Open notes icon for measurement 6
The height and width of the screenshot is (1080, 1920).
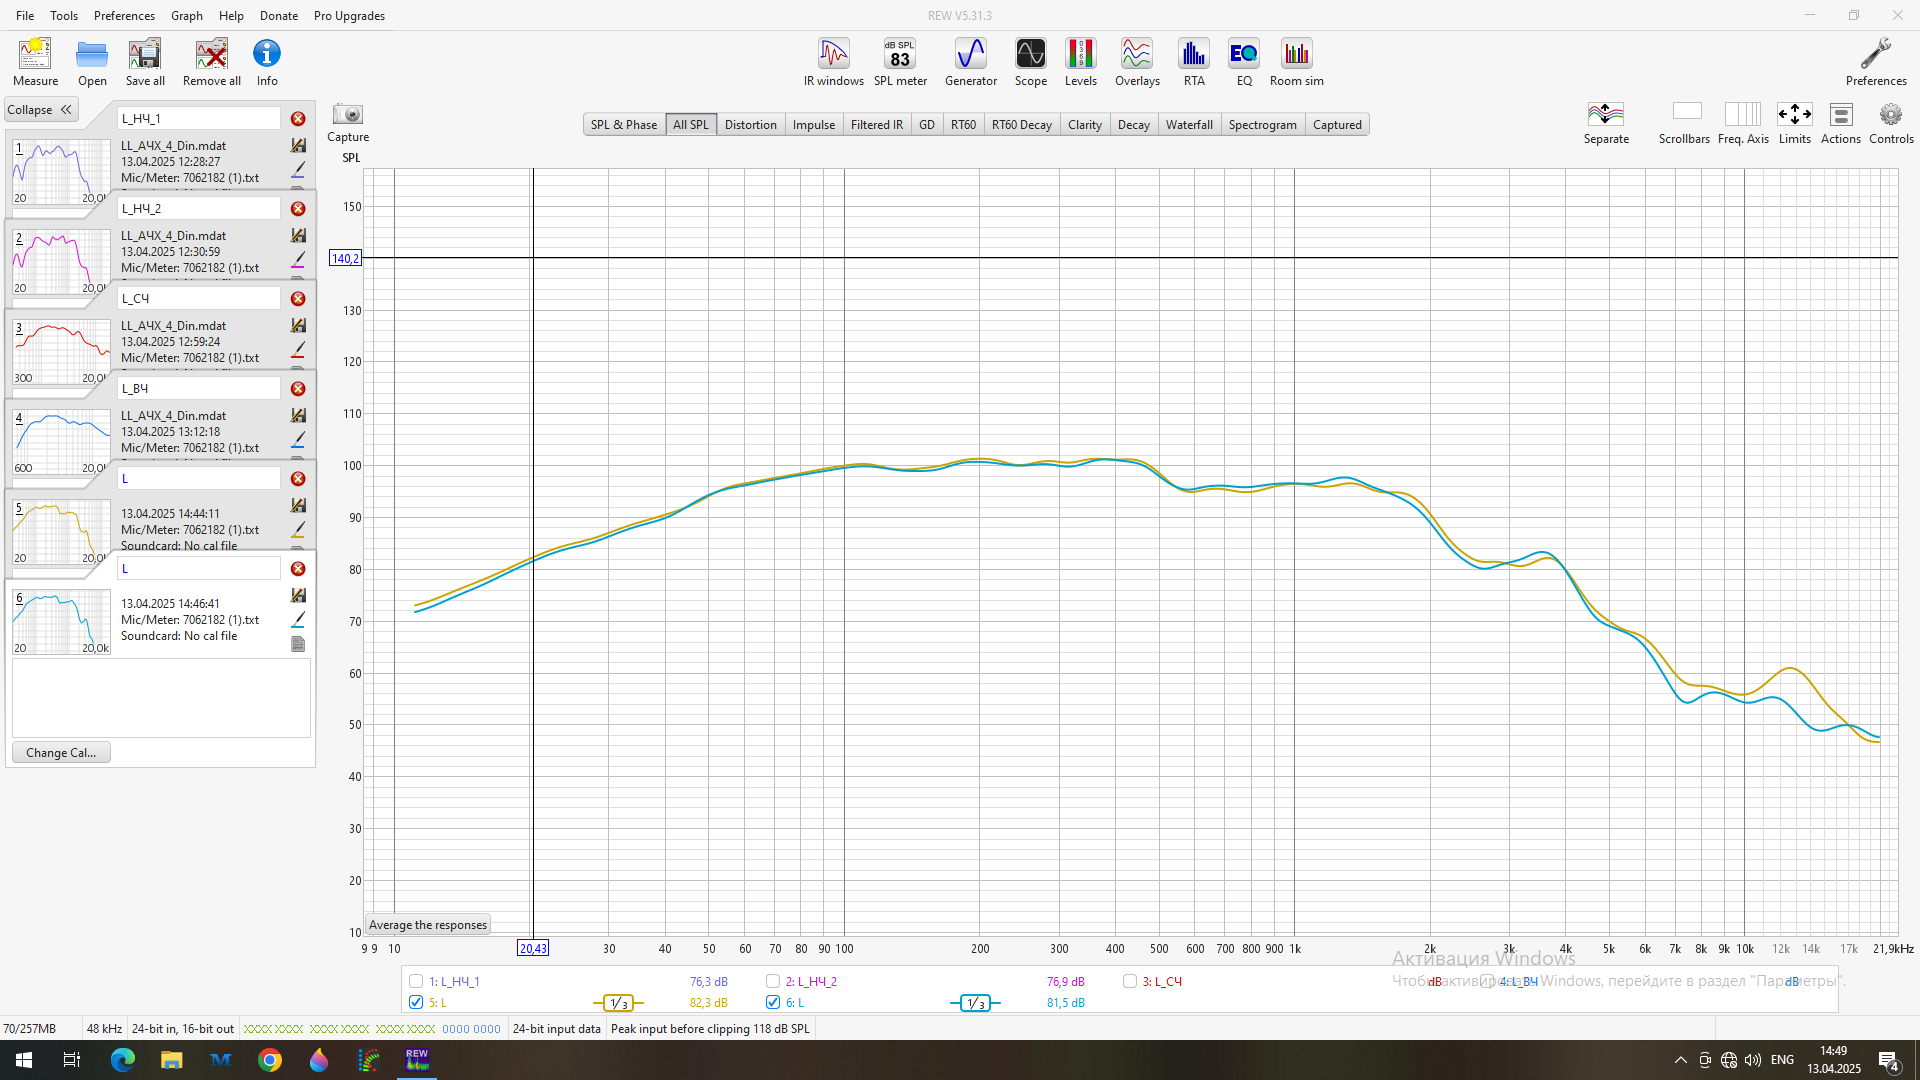(x=298, y=644)
